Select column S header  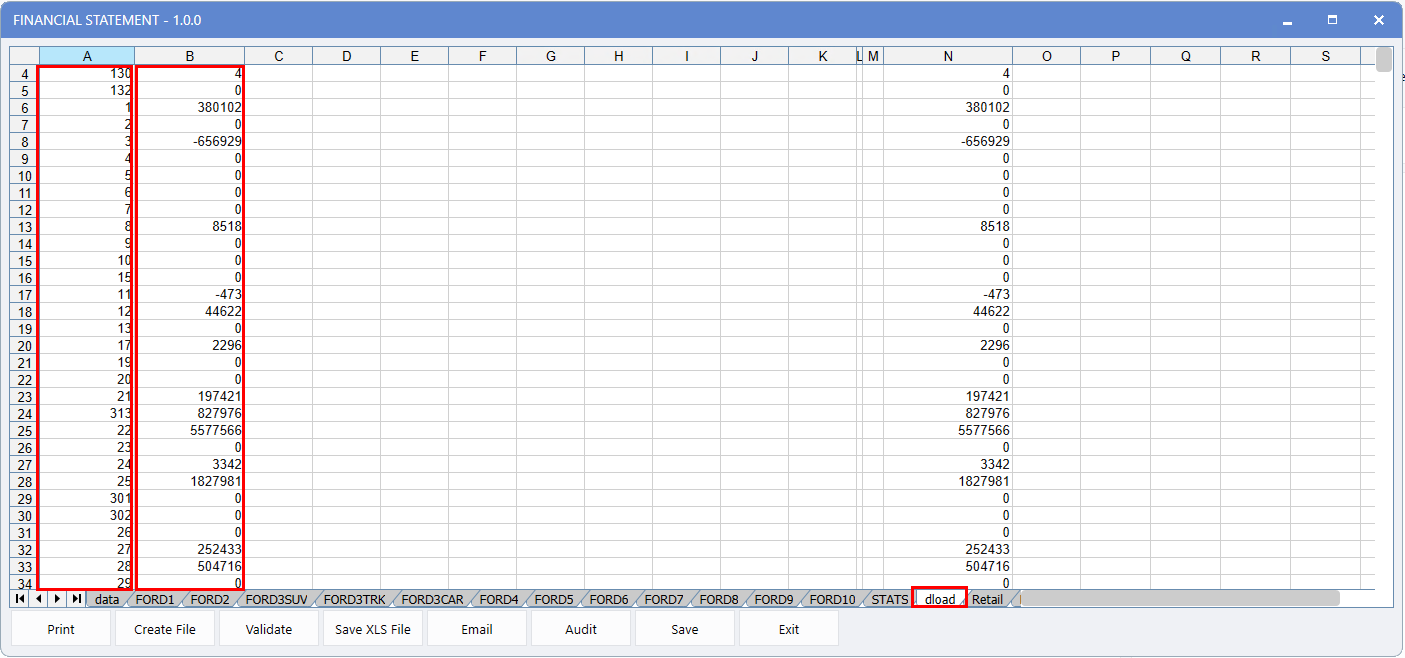1326,56
